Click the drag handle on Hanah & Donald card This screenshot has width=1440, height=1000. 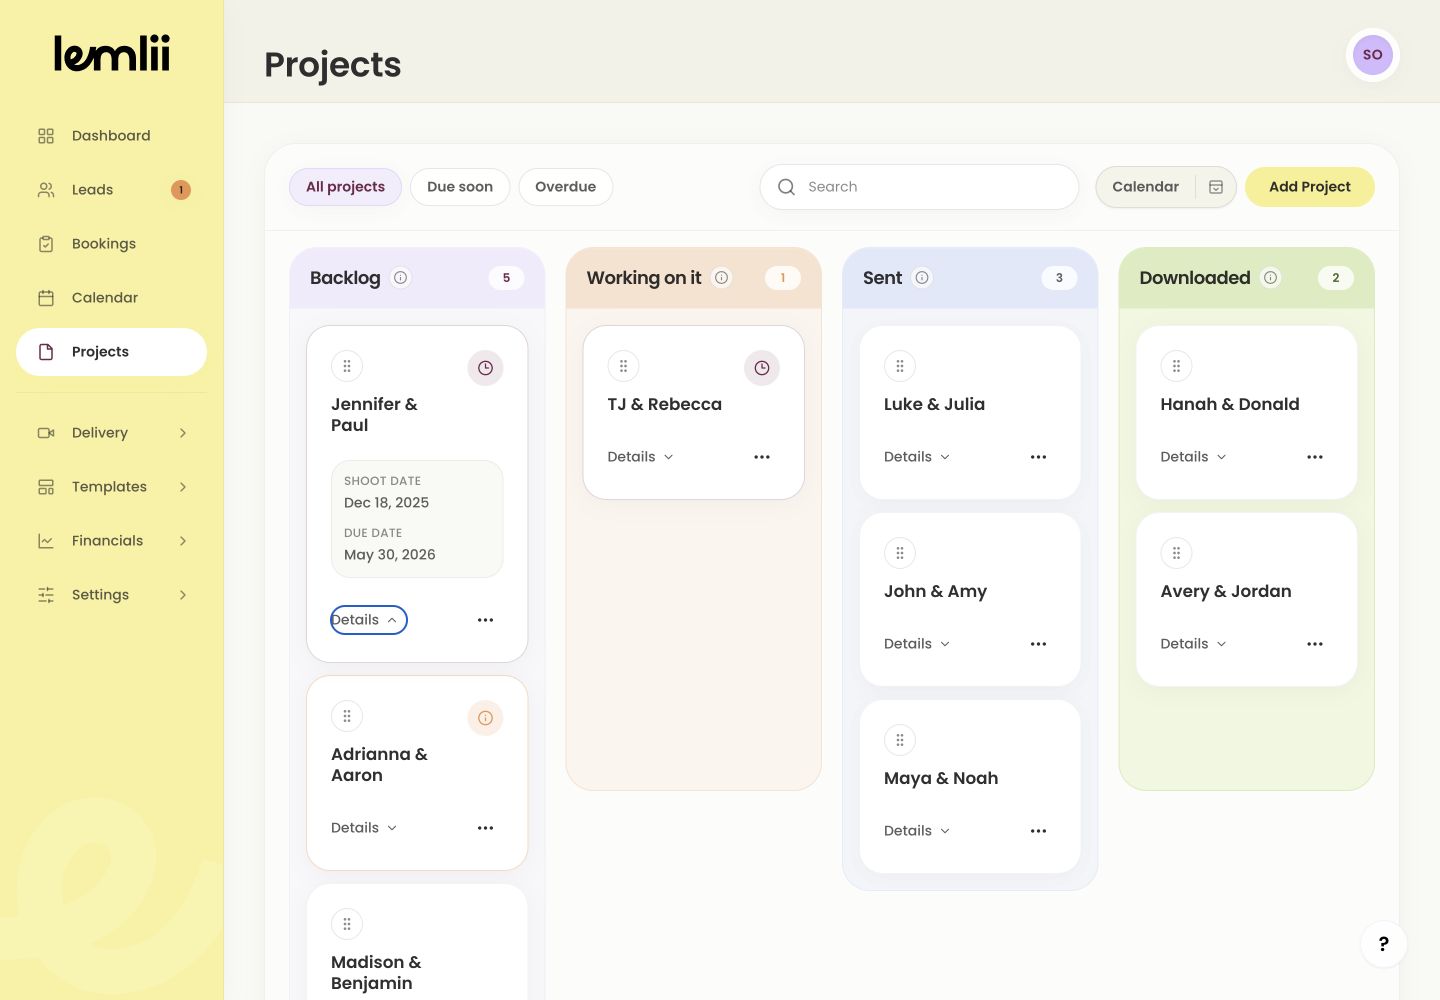tap(1176, 366)
